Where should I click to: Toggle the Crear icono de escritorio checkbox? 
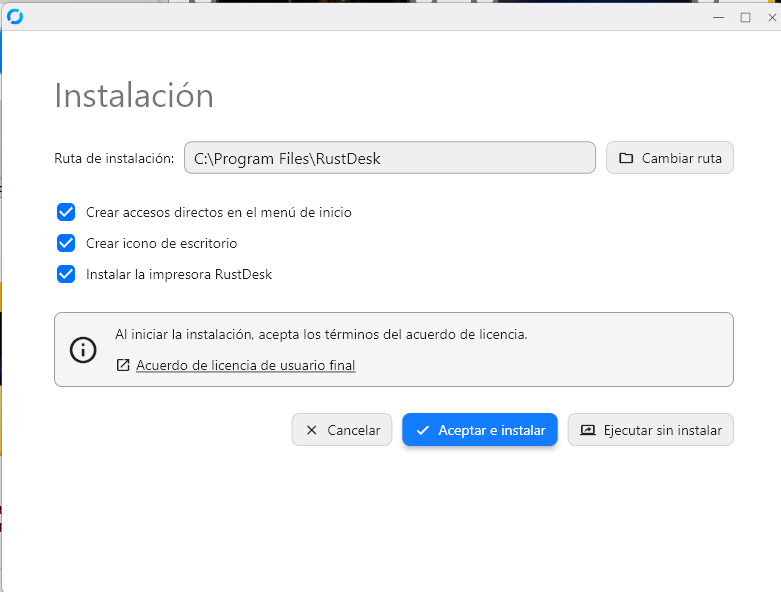click(x=67, y=243)
